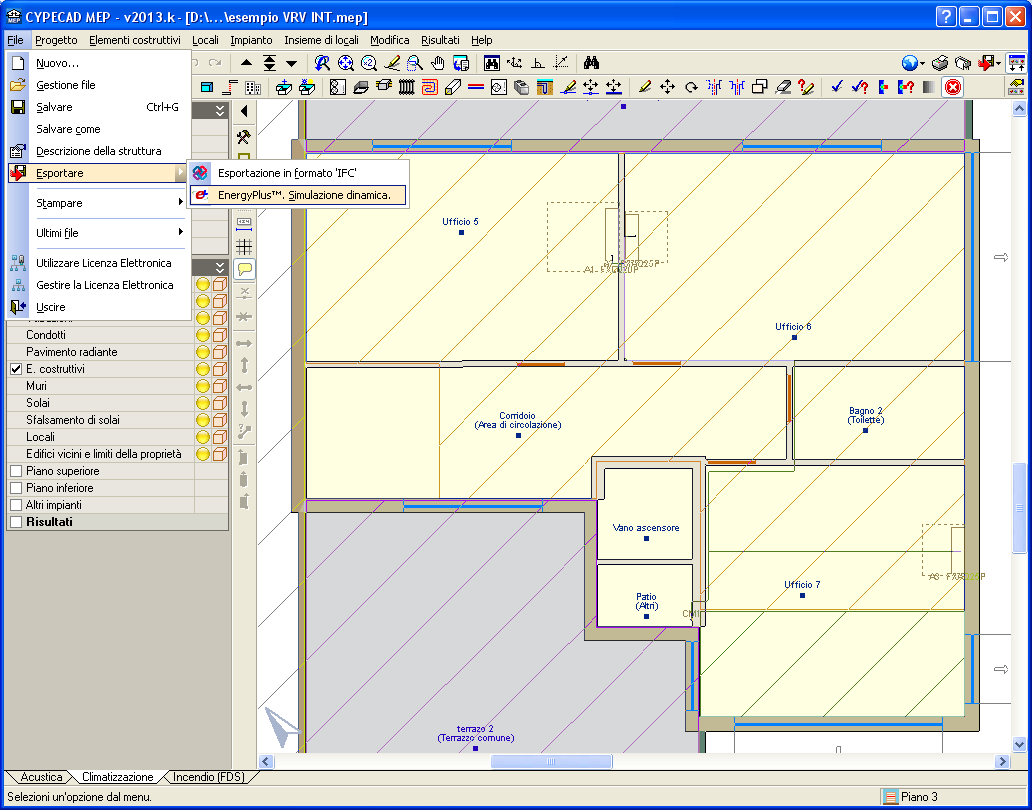Screen dimensions: 1032x810
Task: Switch to the Incendio (FDS) tab
Action: point(209,777)
